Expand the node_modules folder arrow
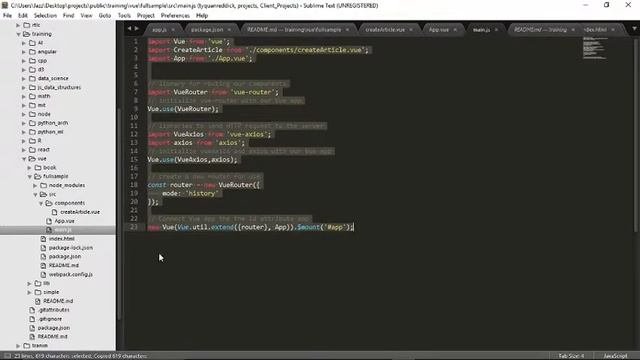640x360 pixels. [x=36, y=185]
